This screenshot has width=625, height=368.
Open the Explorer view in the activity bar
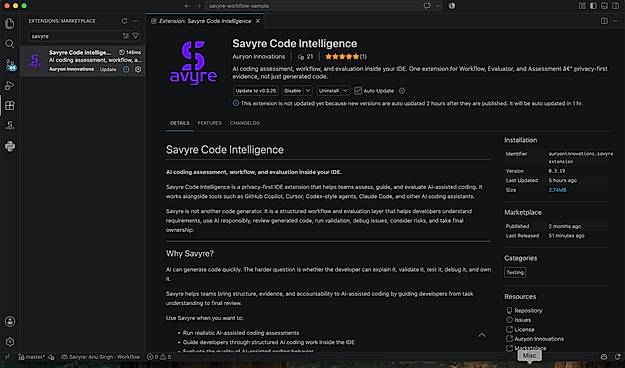pyautogui.click(x=10, y=24)
